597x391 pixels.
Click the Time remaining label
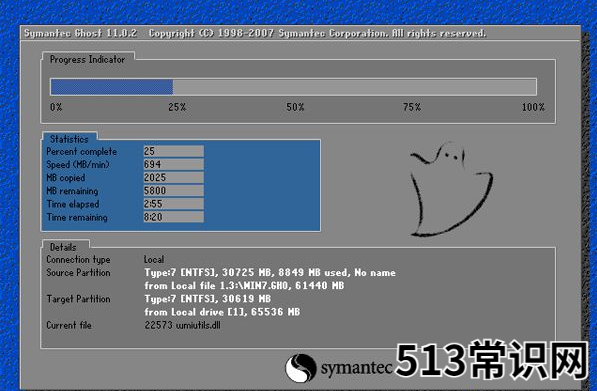click(x=77, y=217)
